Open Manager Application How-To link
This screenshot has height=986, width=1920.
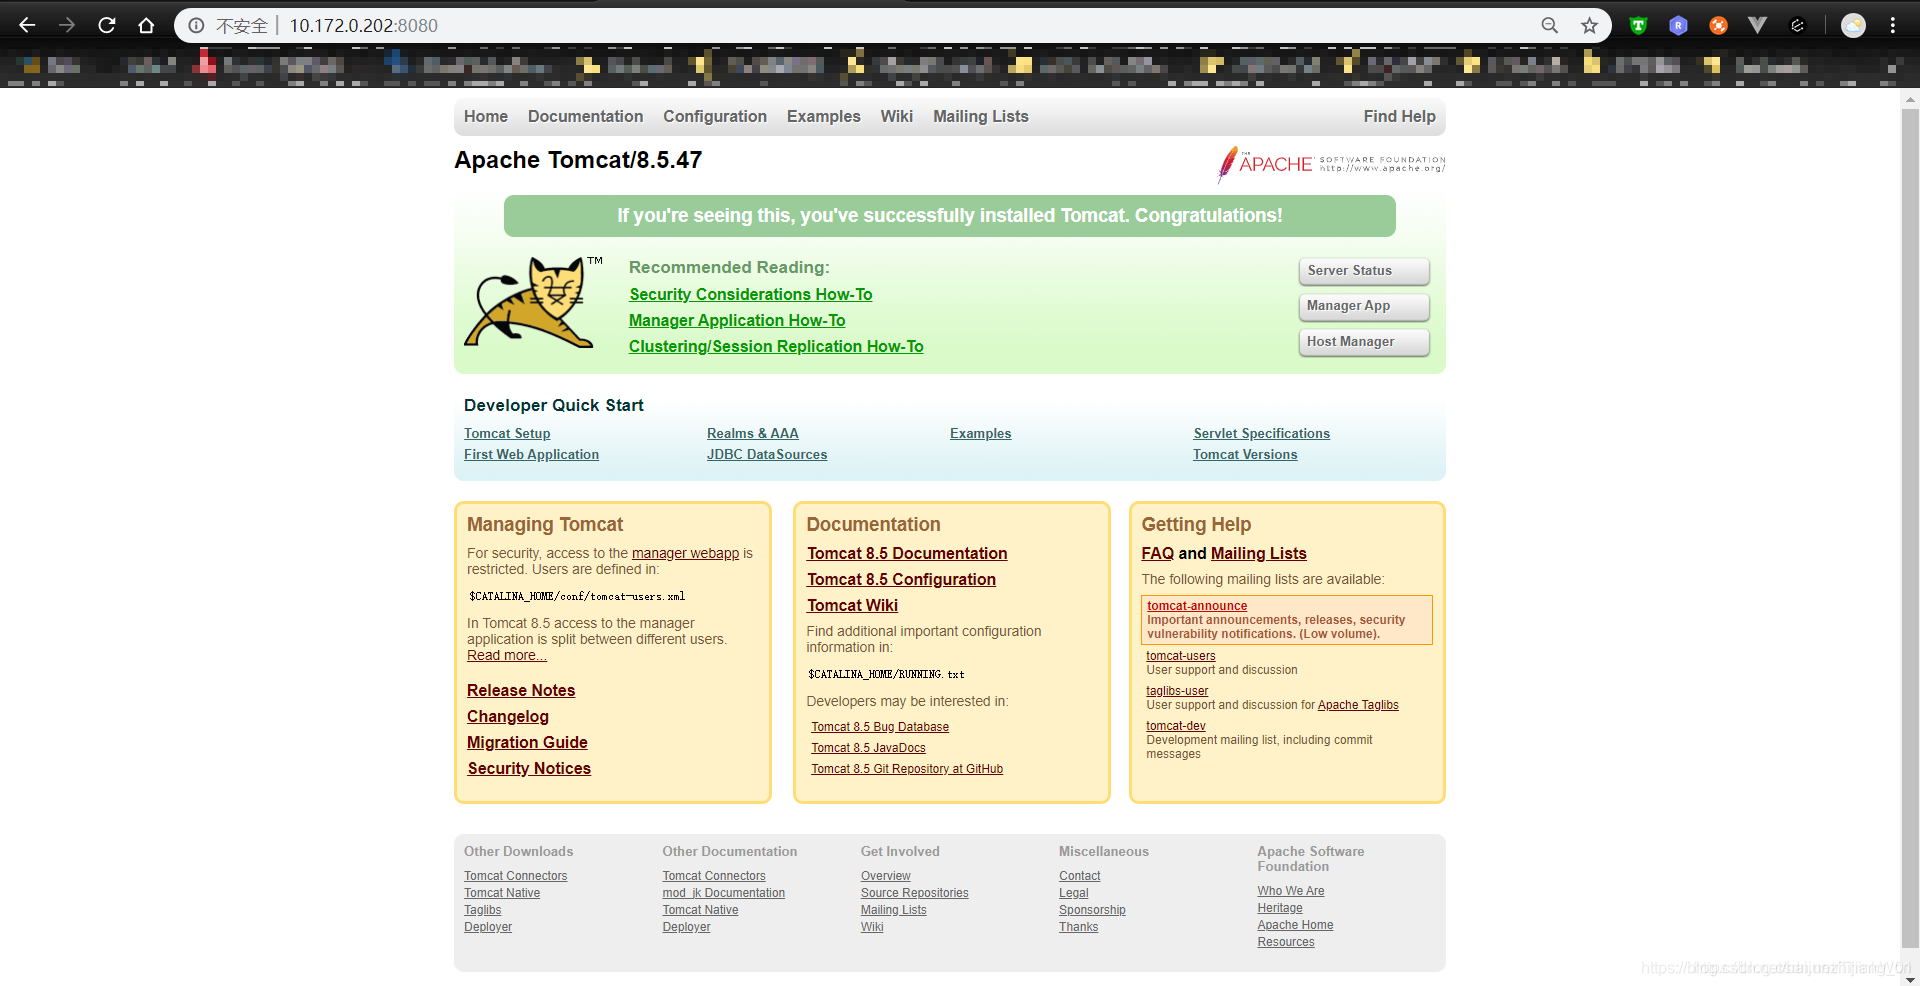737,320
